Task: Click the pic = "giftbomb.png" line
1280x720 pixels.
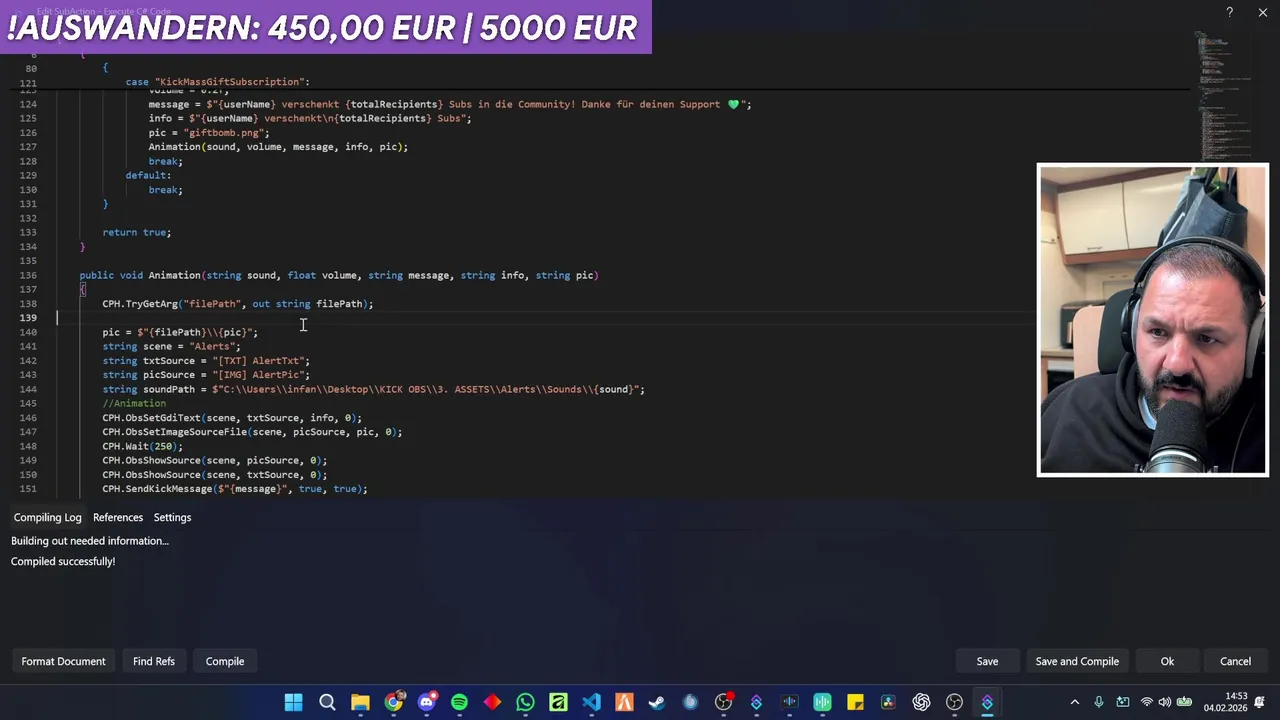Action: (209, 133)
